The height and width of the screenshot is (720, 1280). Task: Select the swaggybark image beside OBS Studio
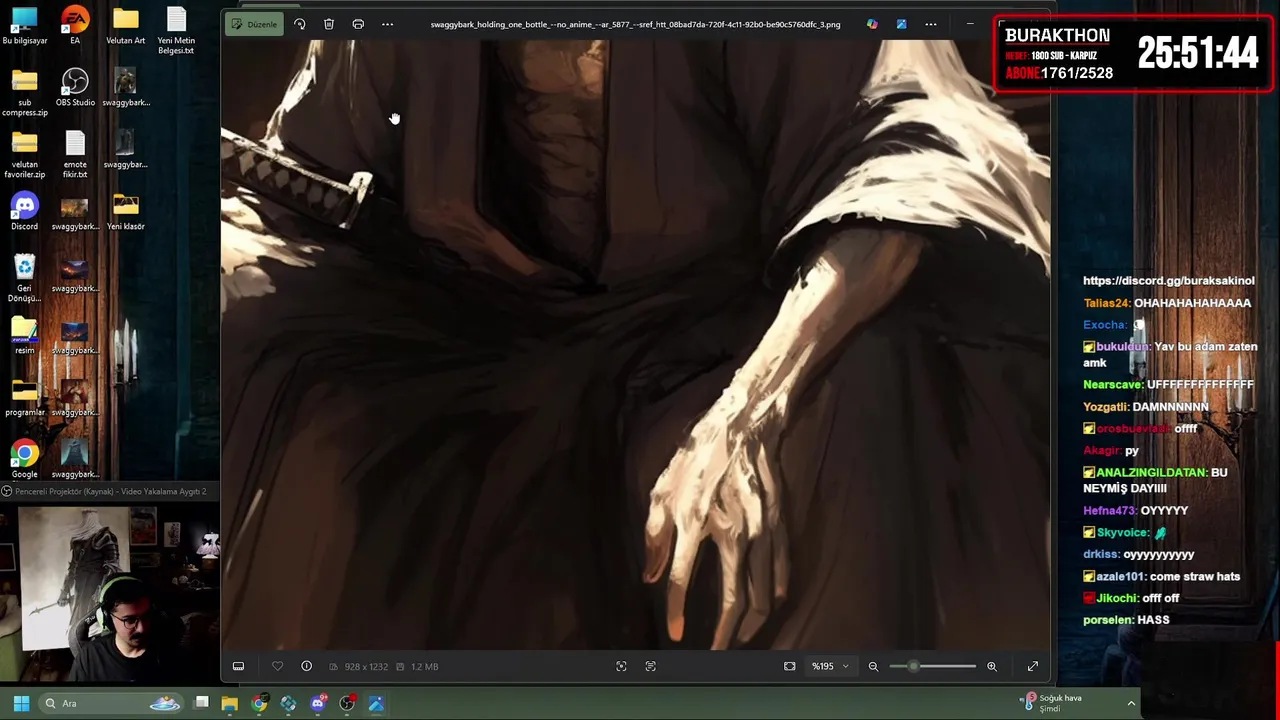[125, 88]
